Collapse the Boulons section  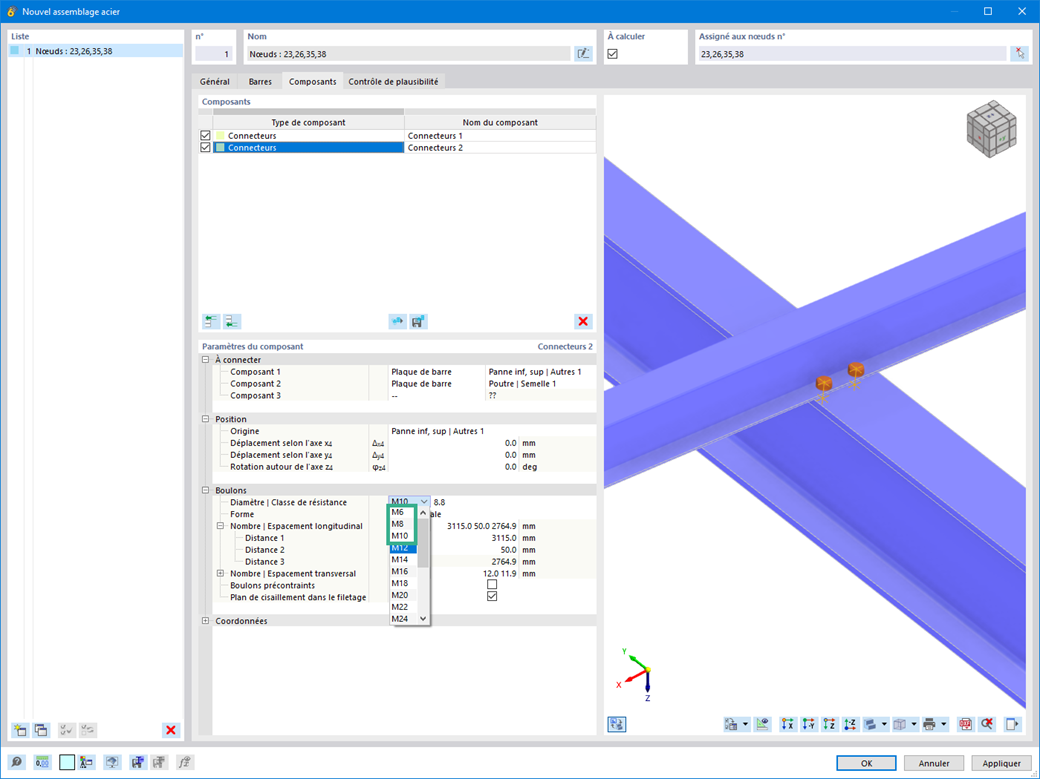click(x=206, y=490)
